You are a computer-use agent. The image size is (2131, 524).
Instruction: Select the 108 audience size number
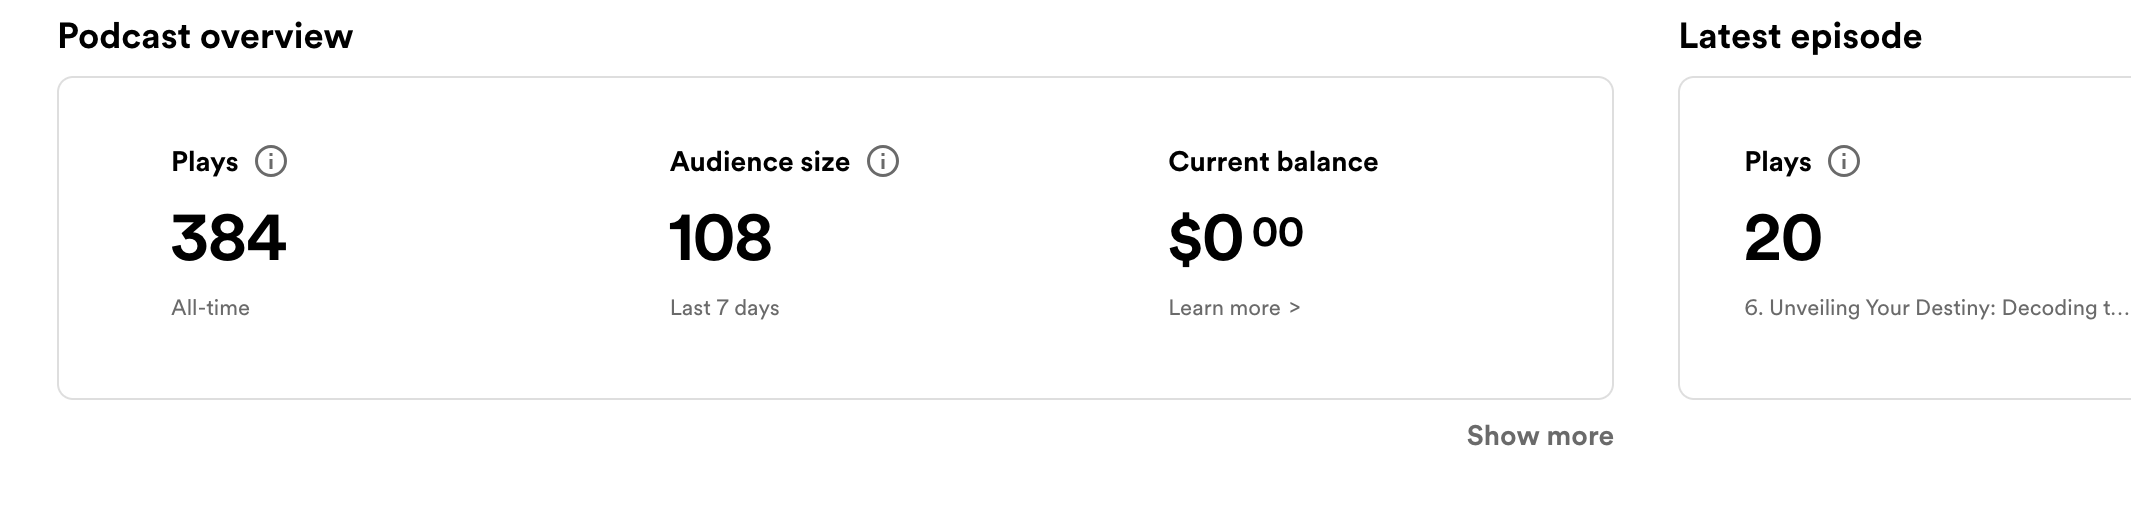[x=720, y=238]
